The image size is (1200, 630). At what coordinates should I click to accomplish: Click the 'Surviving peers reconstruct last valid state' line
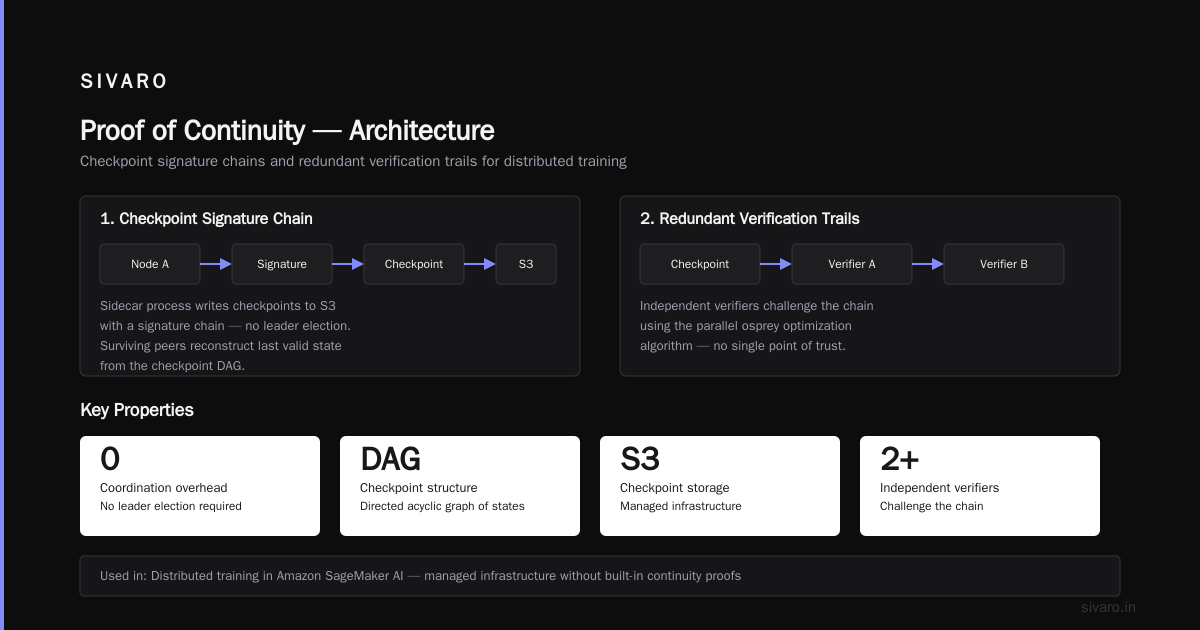point(221,346)
